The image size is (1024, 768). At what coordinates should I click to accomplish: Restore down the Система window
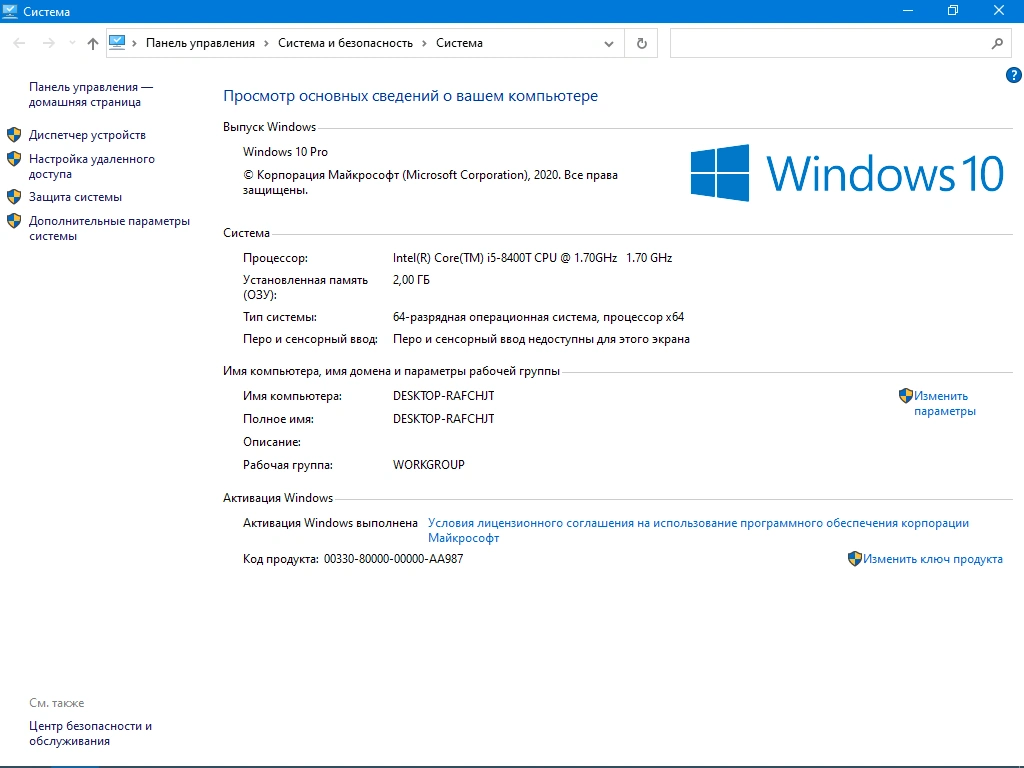click(x=953, y=11)
